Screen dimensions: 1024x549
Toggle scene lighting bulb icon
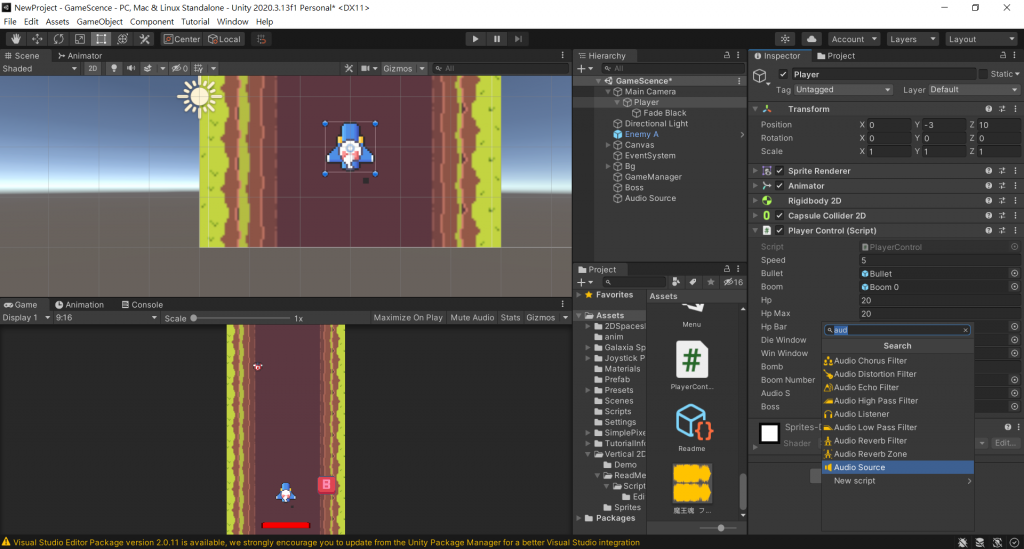(114, 69)
